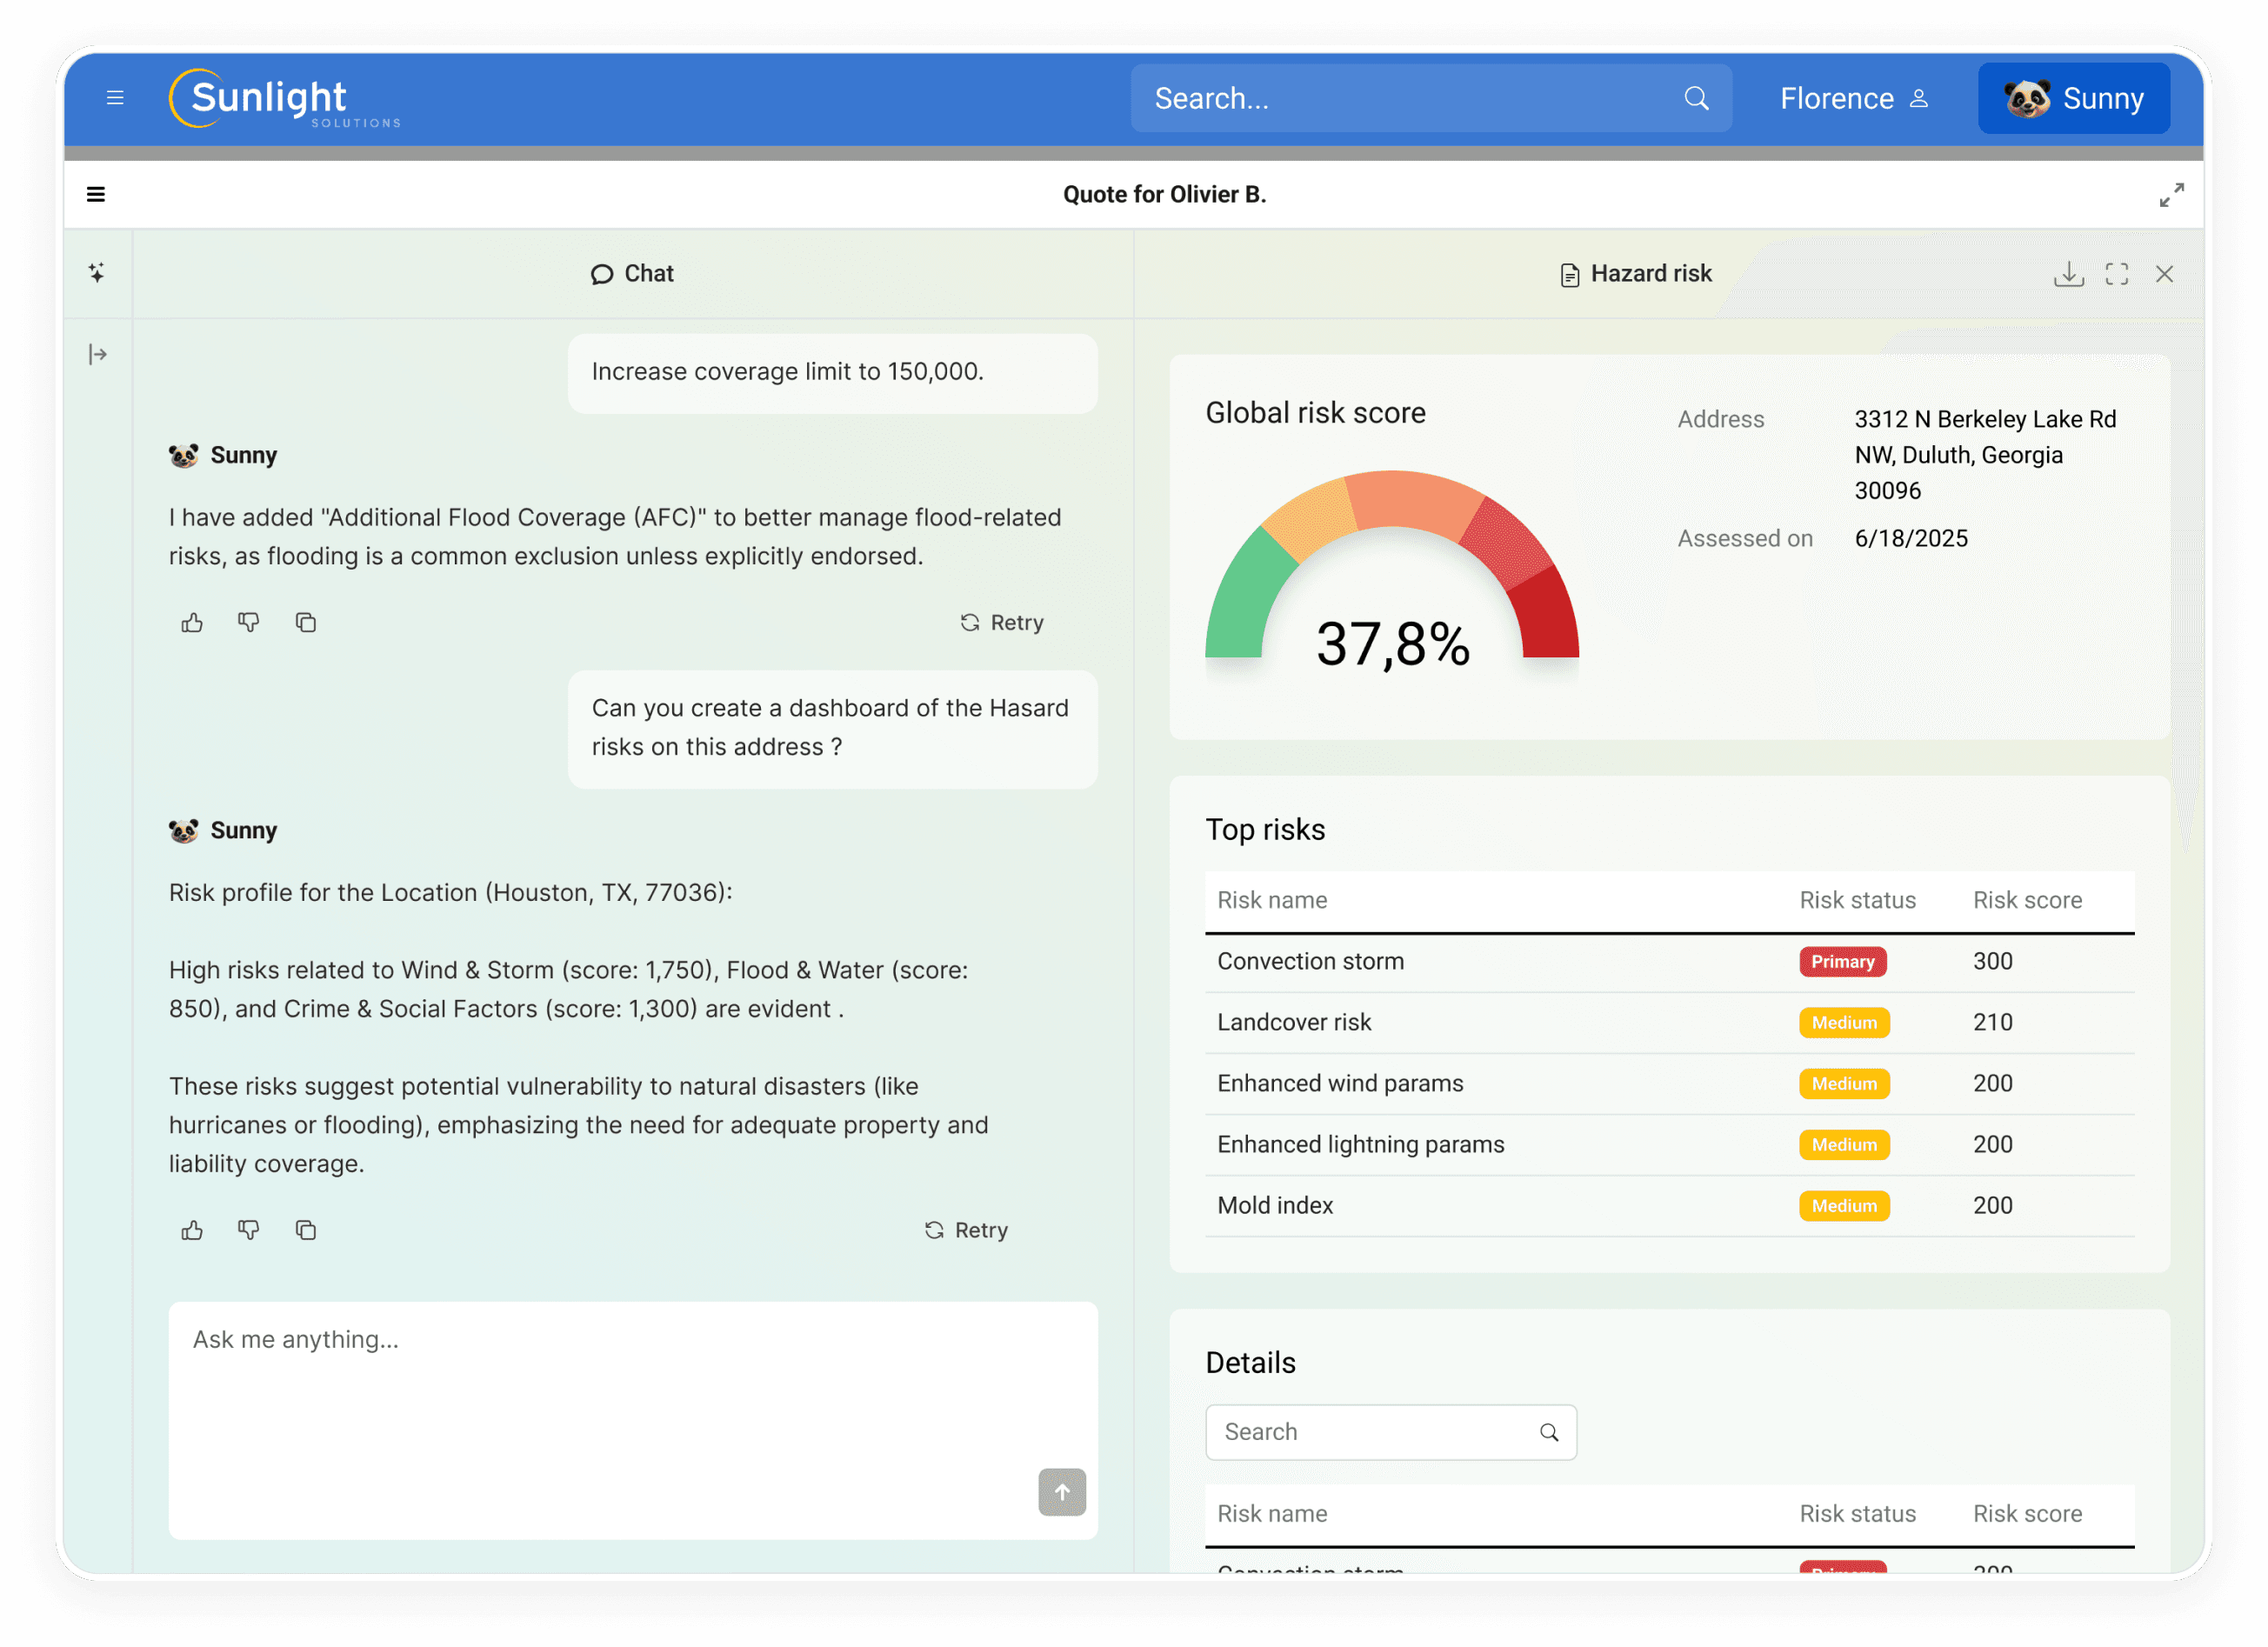This screenshot has width=2268, height=1647.
Task: Thumbs down the Houston risk profile reply
Action: coord(249,1230)
